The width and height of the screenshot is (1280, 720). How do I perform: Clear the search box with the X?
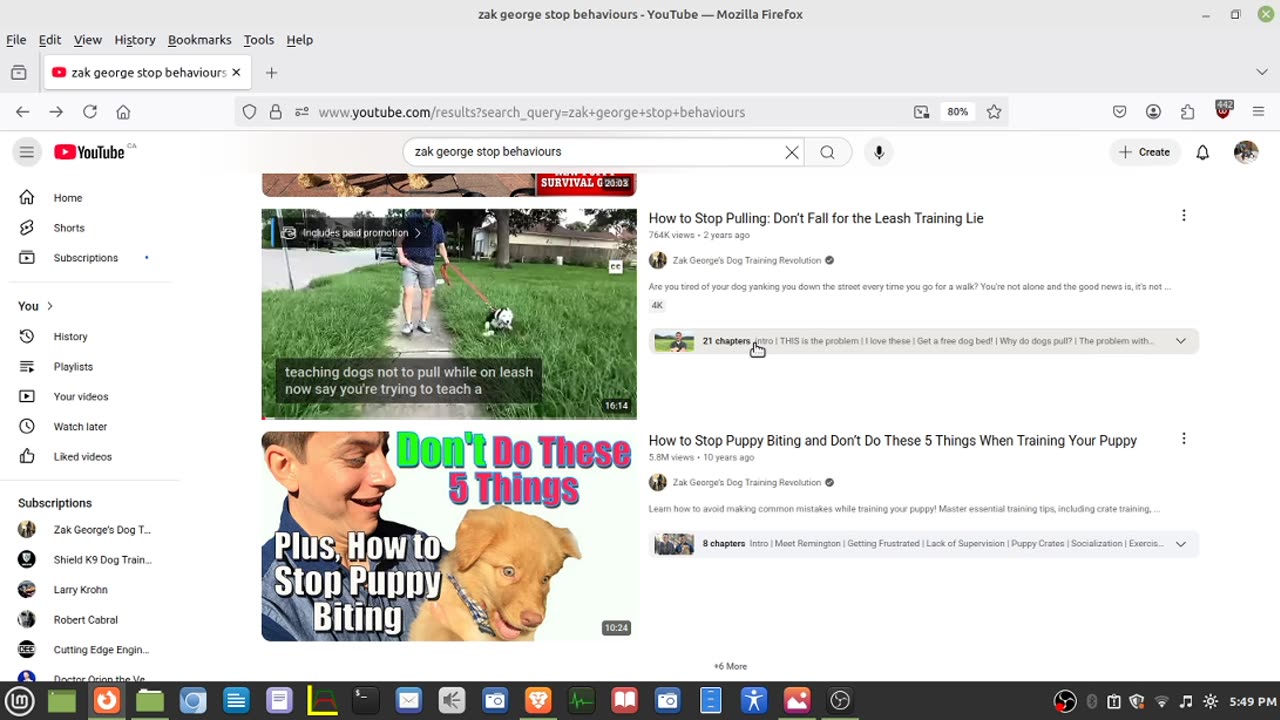[792, 152]
